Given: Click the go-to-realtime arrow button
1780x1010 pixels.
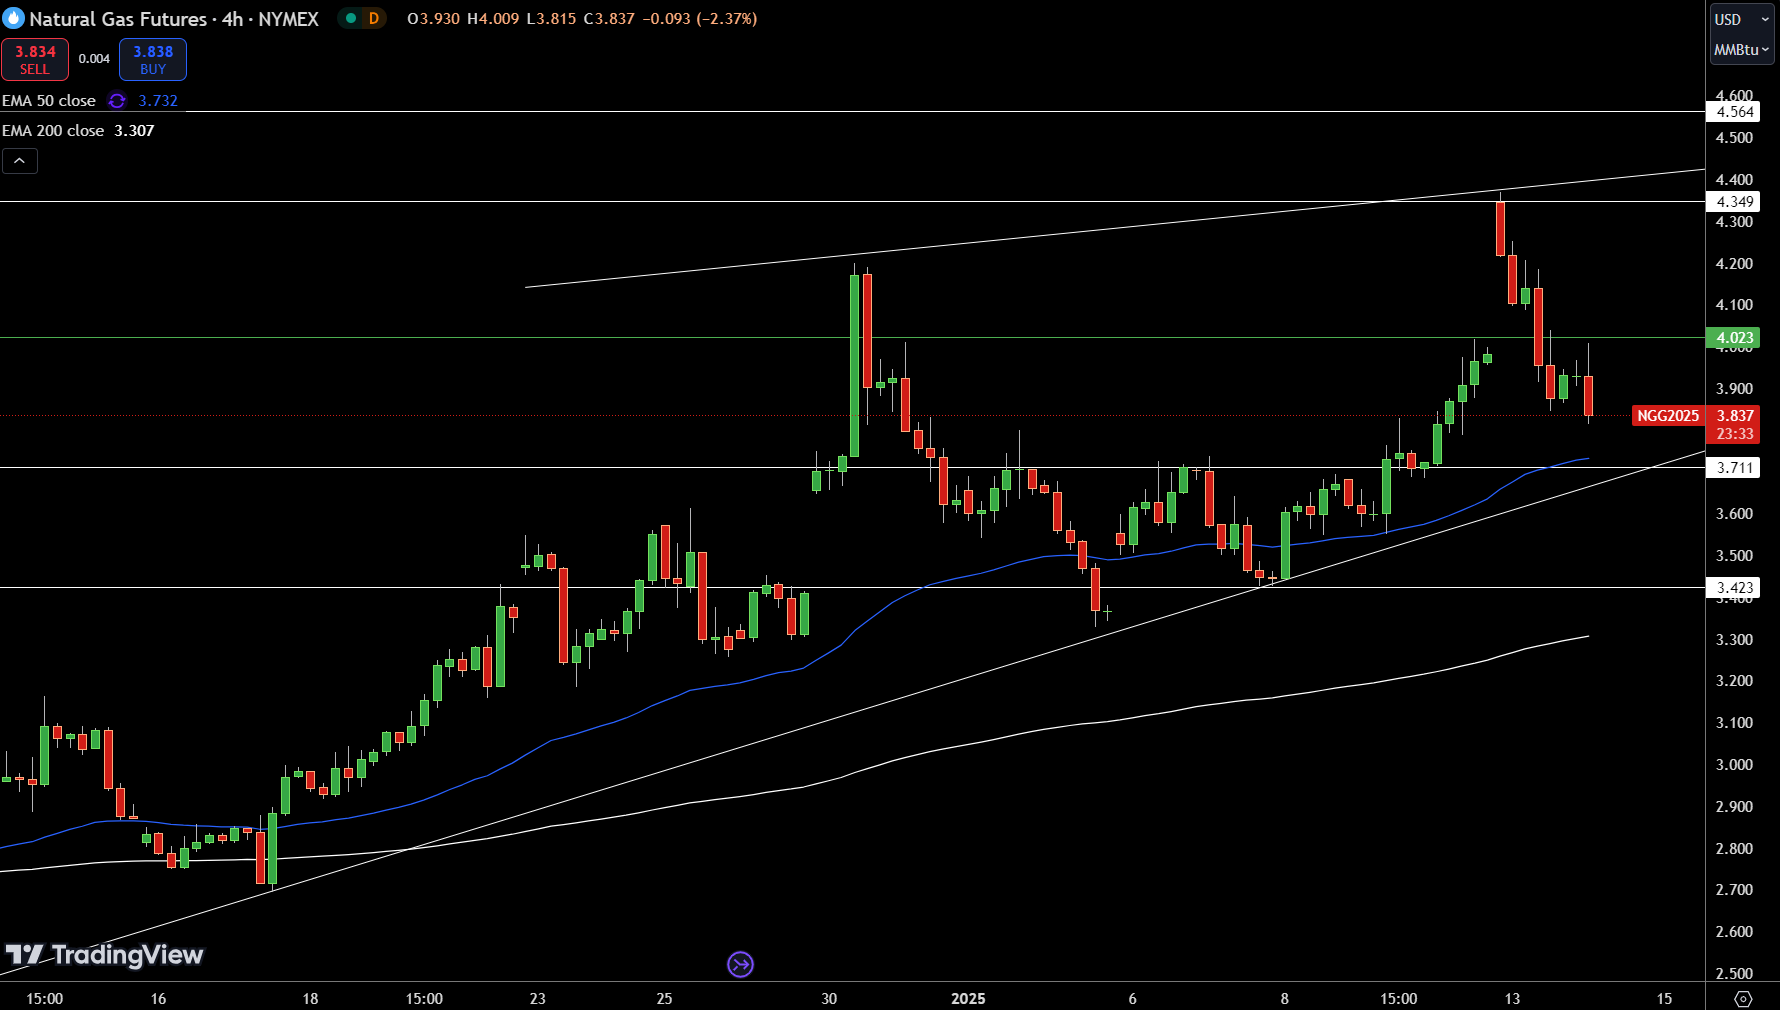Looking at the screenshot, I should pos(740,964).
